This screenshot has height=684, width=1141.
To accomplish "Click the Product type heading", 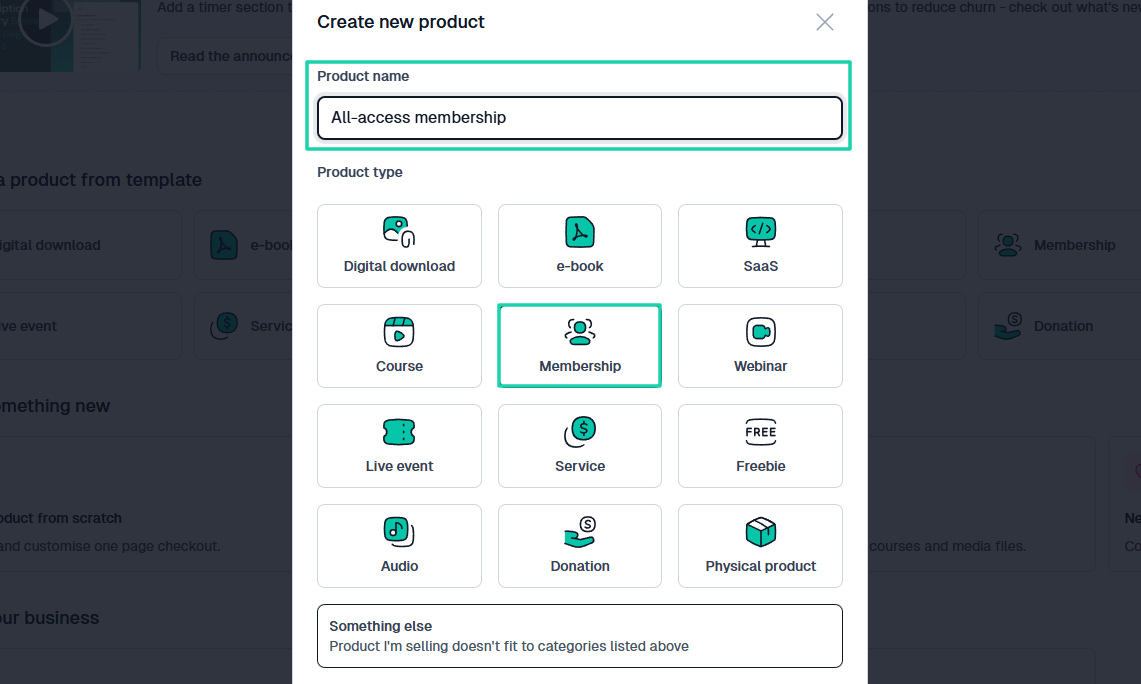I will coord(359,172).
